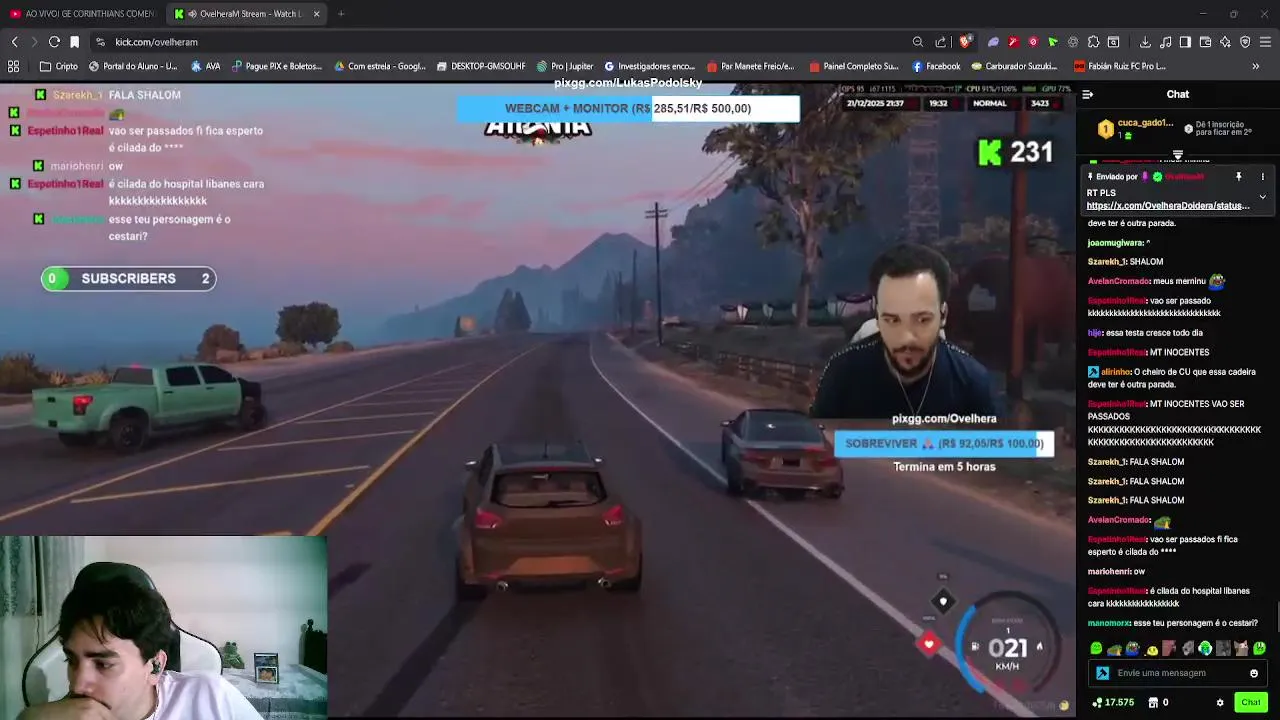Open Pague PIX e Boletos bookmark
The image size is (1280, 720).
point(277,66)
